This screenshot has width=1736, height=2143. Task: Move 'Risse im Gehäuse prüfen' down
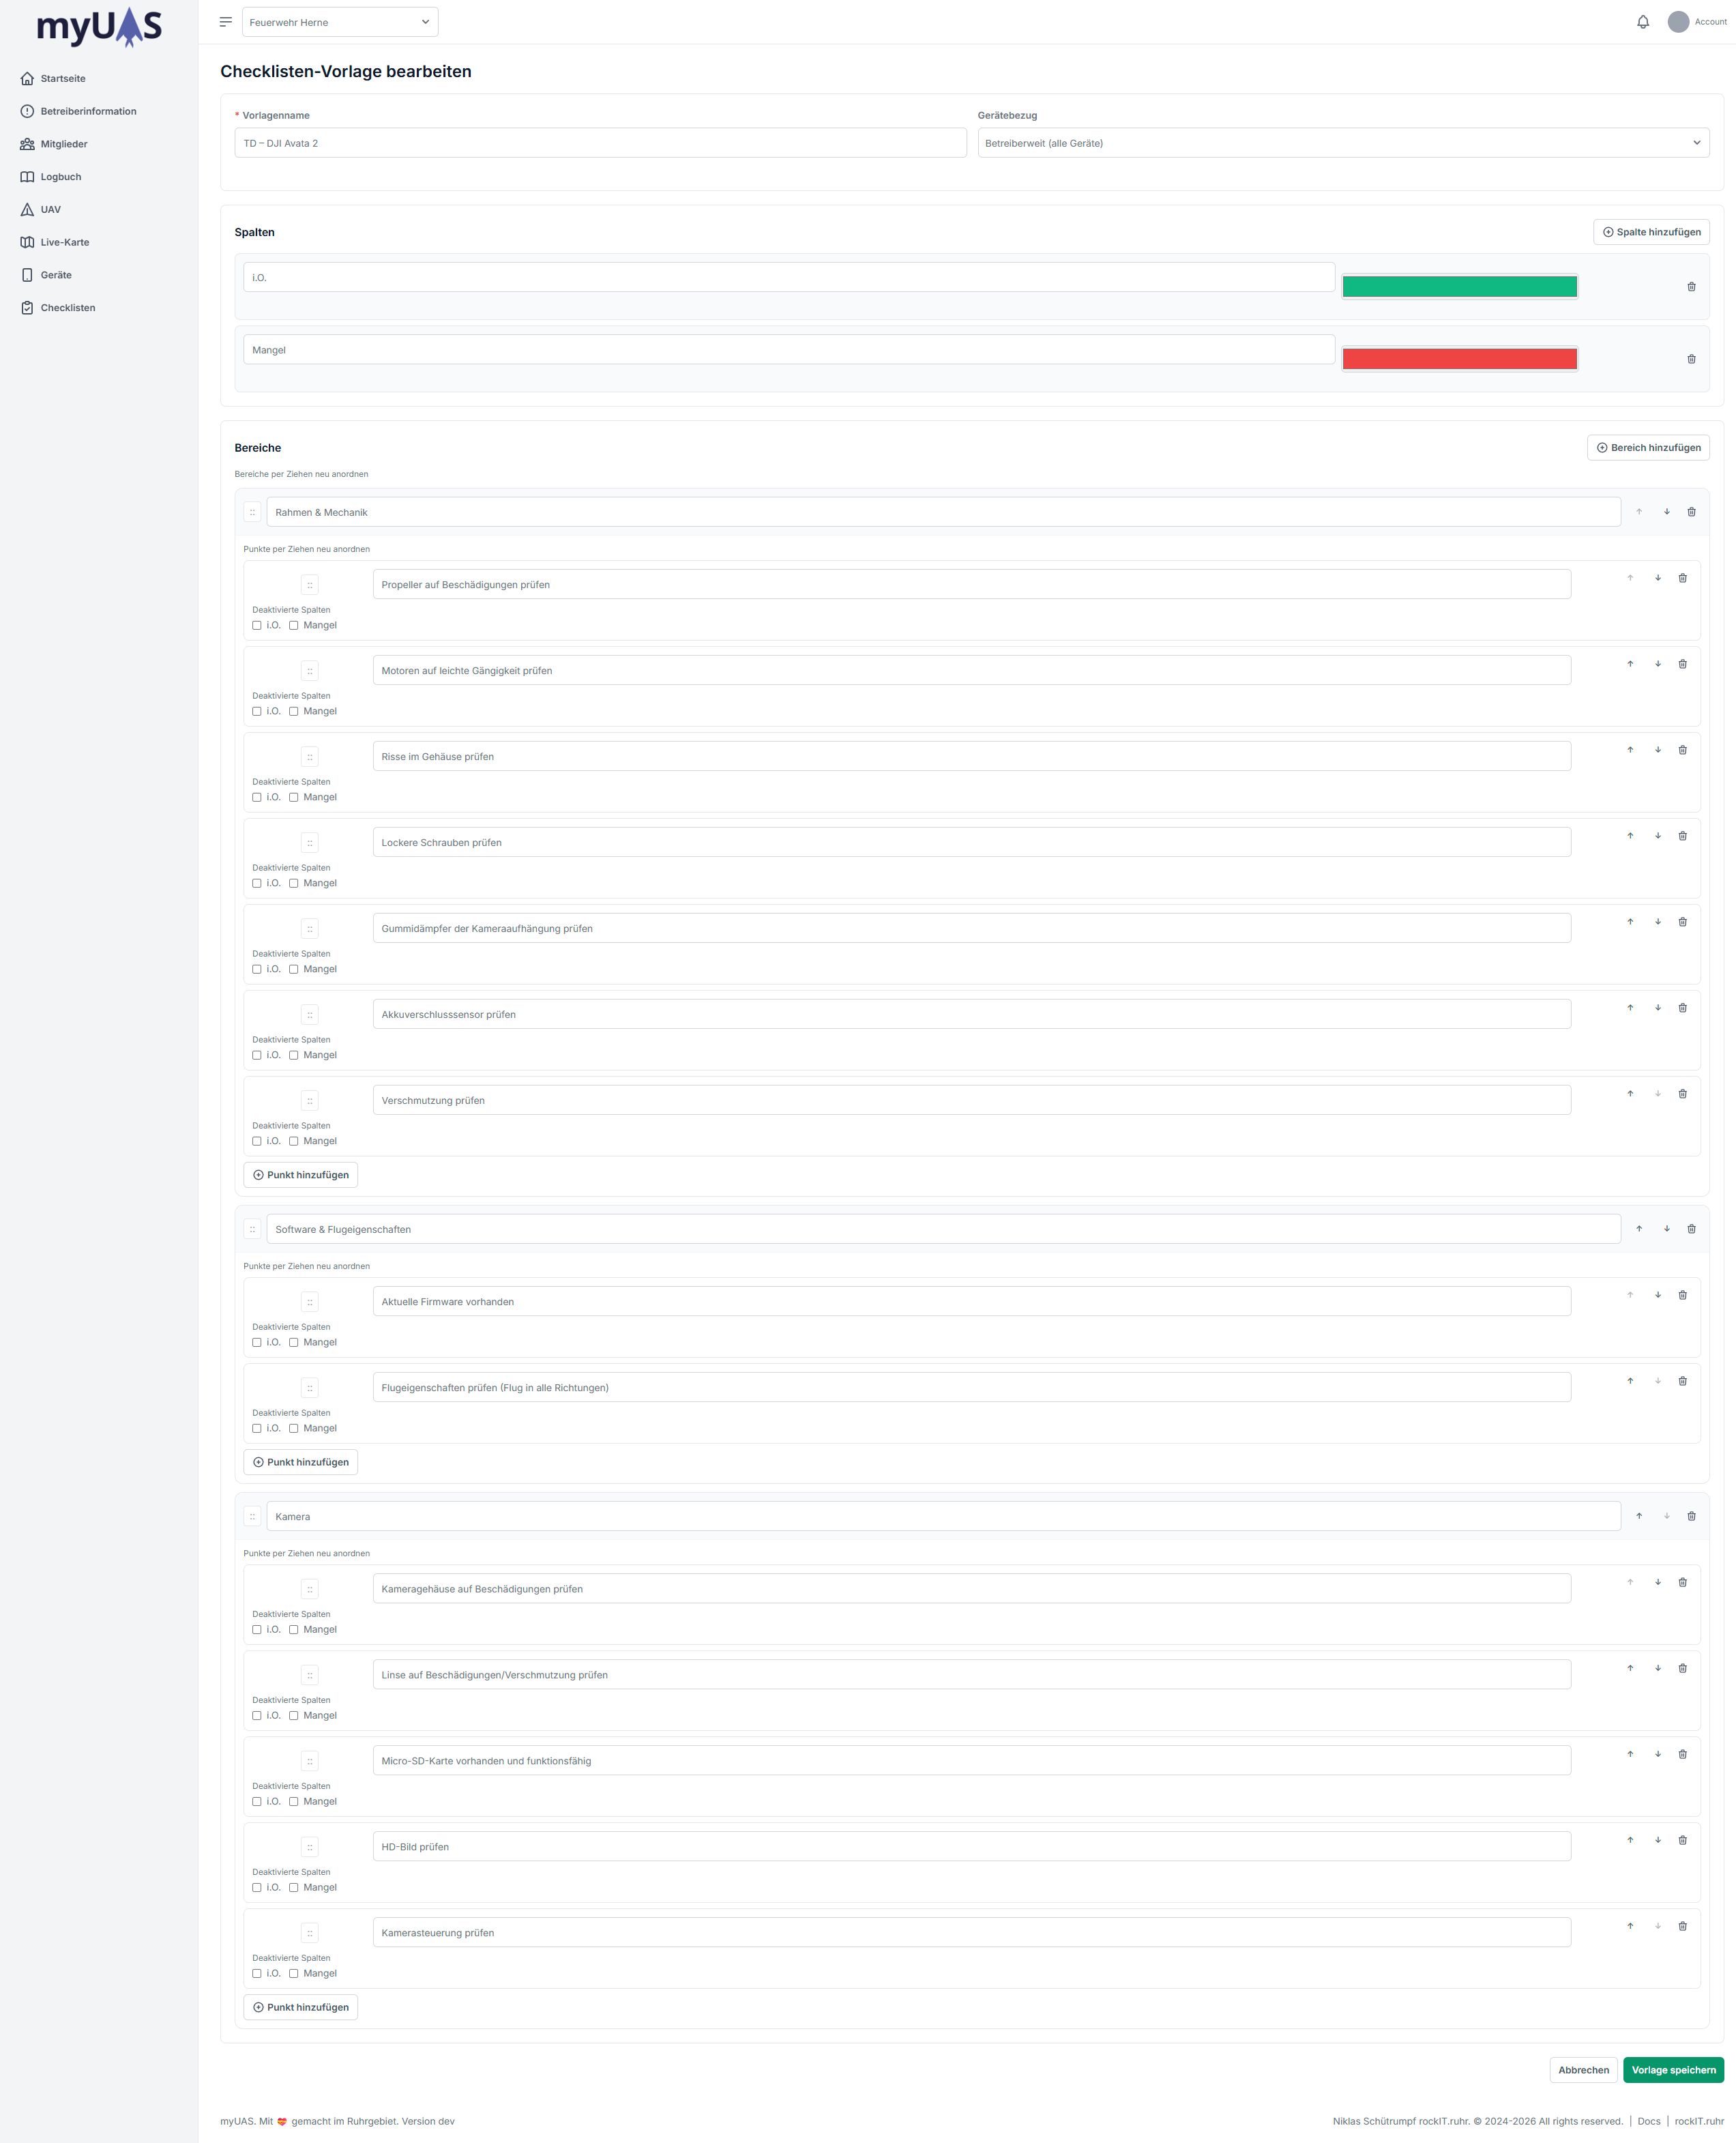[x=1657, y=750]
